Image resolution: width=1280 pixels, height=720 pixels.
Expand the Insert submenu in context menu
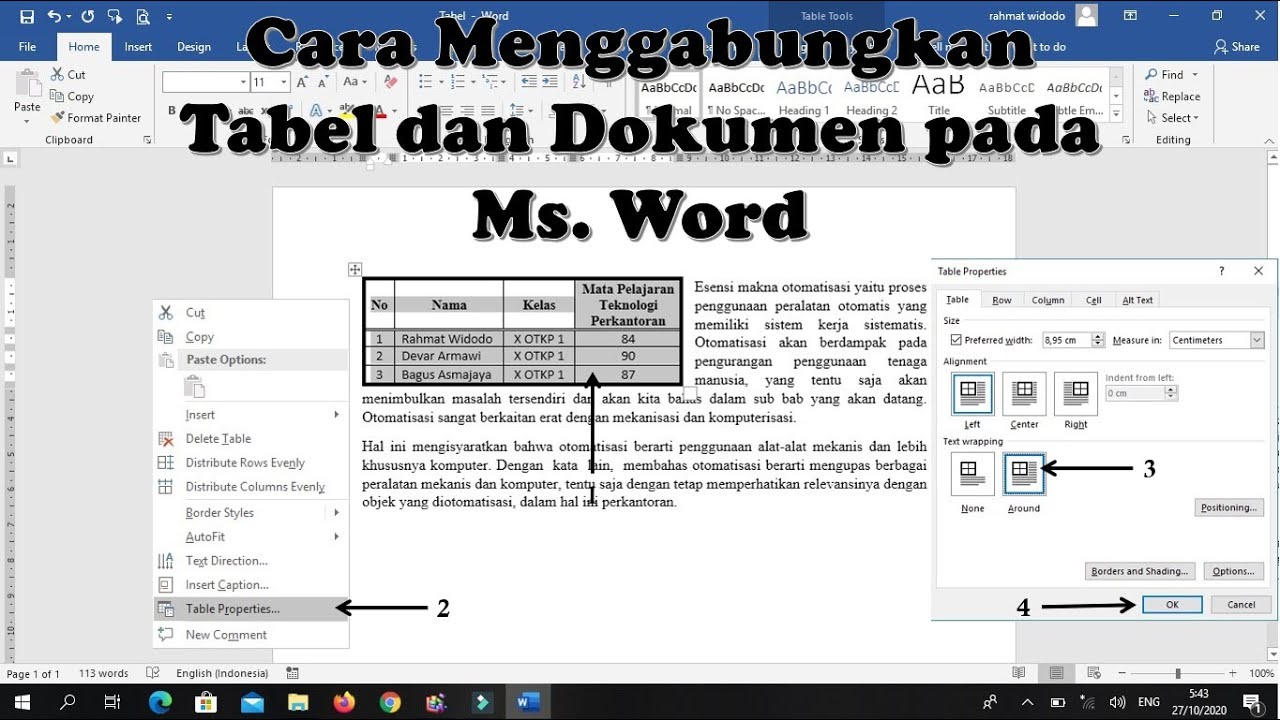250,414
